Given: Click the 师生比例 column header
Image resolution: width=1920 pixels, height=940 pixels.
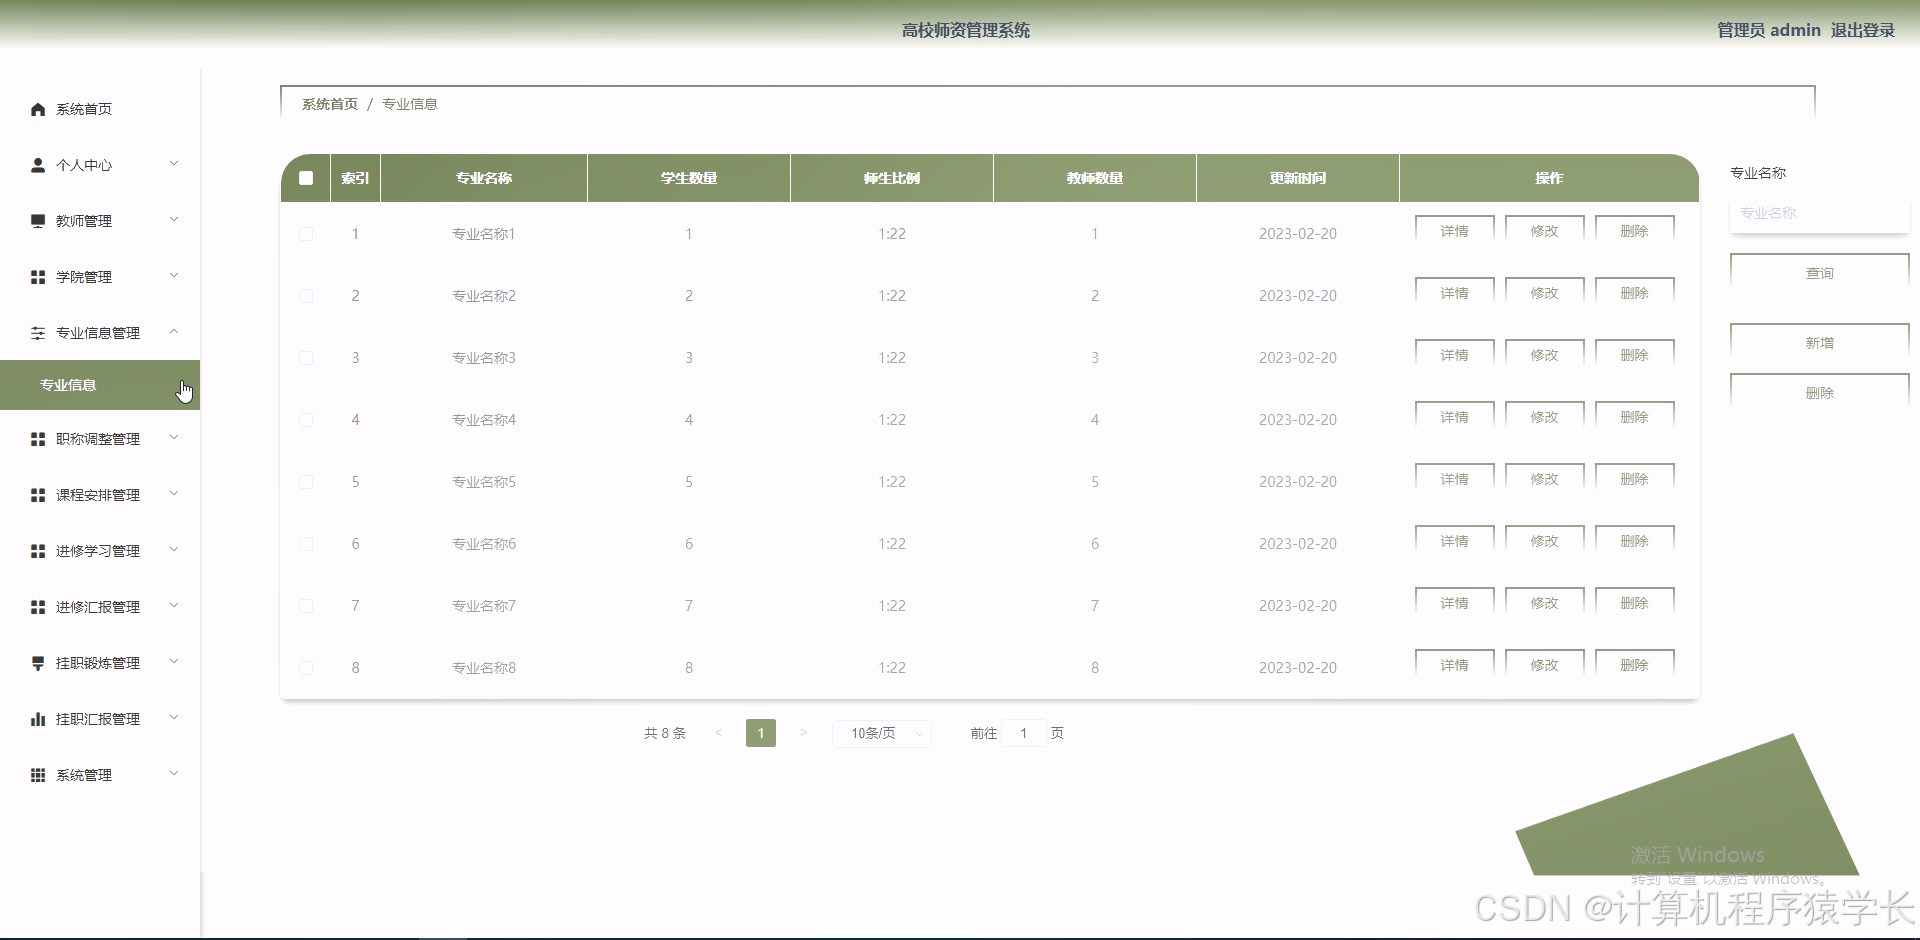Looking at the screenshot, I should coord(892,178).
